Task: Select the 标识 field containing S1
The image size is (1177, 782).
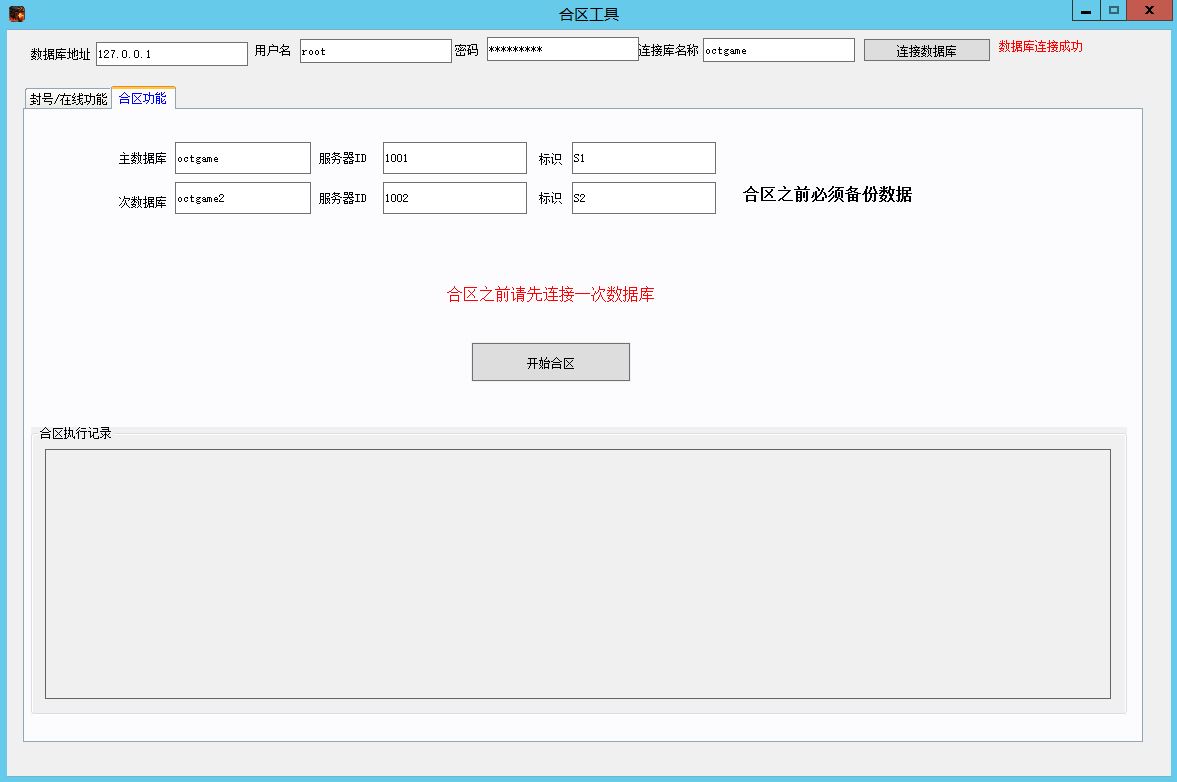Action: (x=643, y=158)
